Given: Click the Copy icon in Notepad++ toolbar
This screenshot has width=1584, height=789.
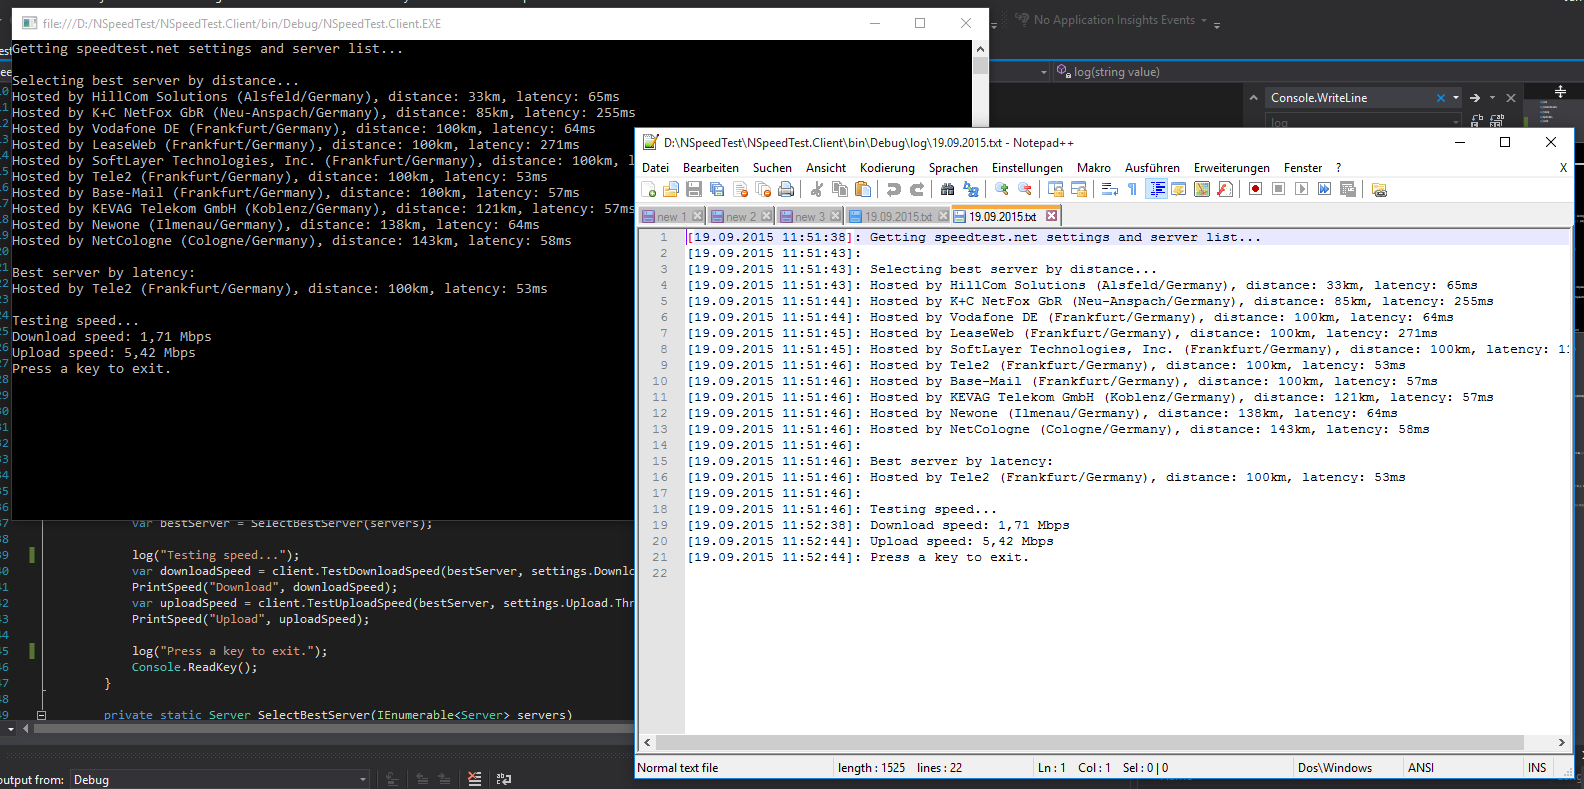Looking at the screenshot, I should (x=840, y=189).
